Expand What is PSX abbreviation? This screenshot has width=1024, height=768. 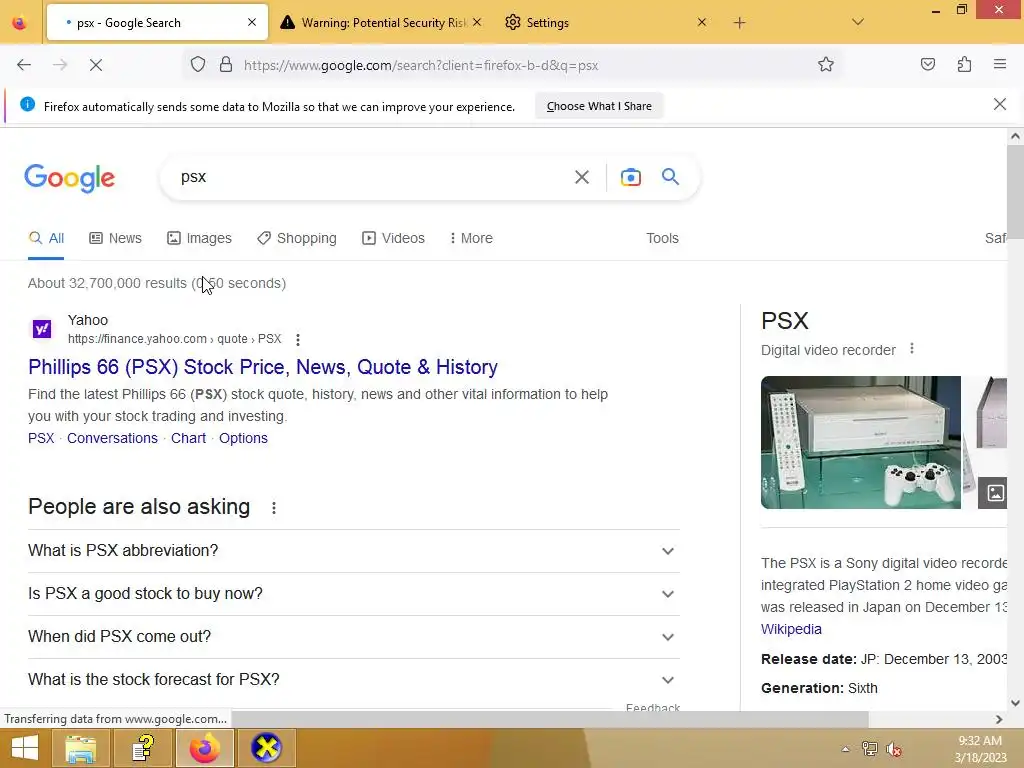pos(353,551)
